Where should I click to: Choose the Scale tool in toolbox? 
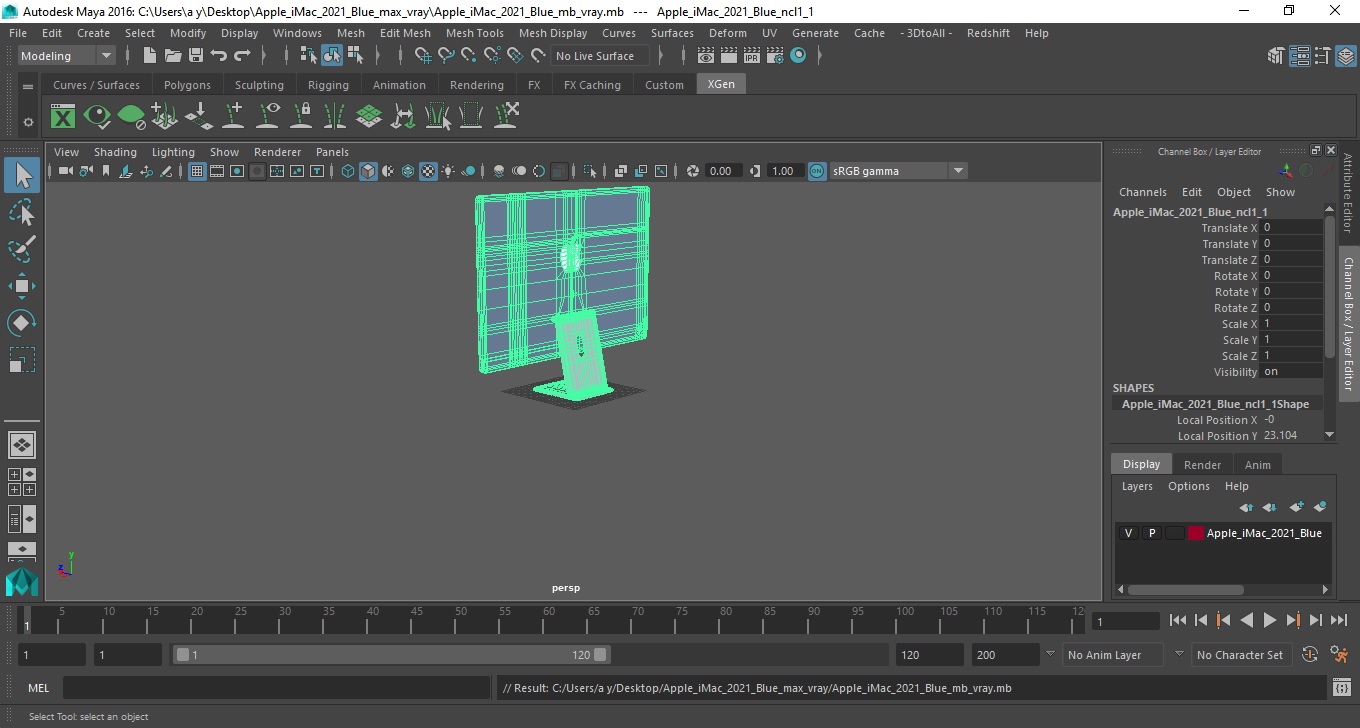(x=22, y=359)
